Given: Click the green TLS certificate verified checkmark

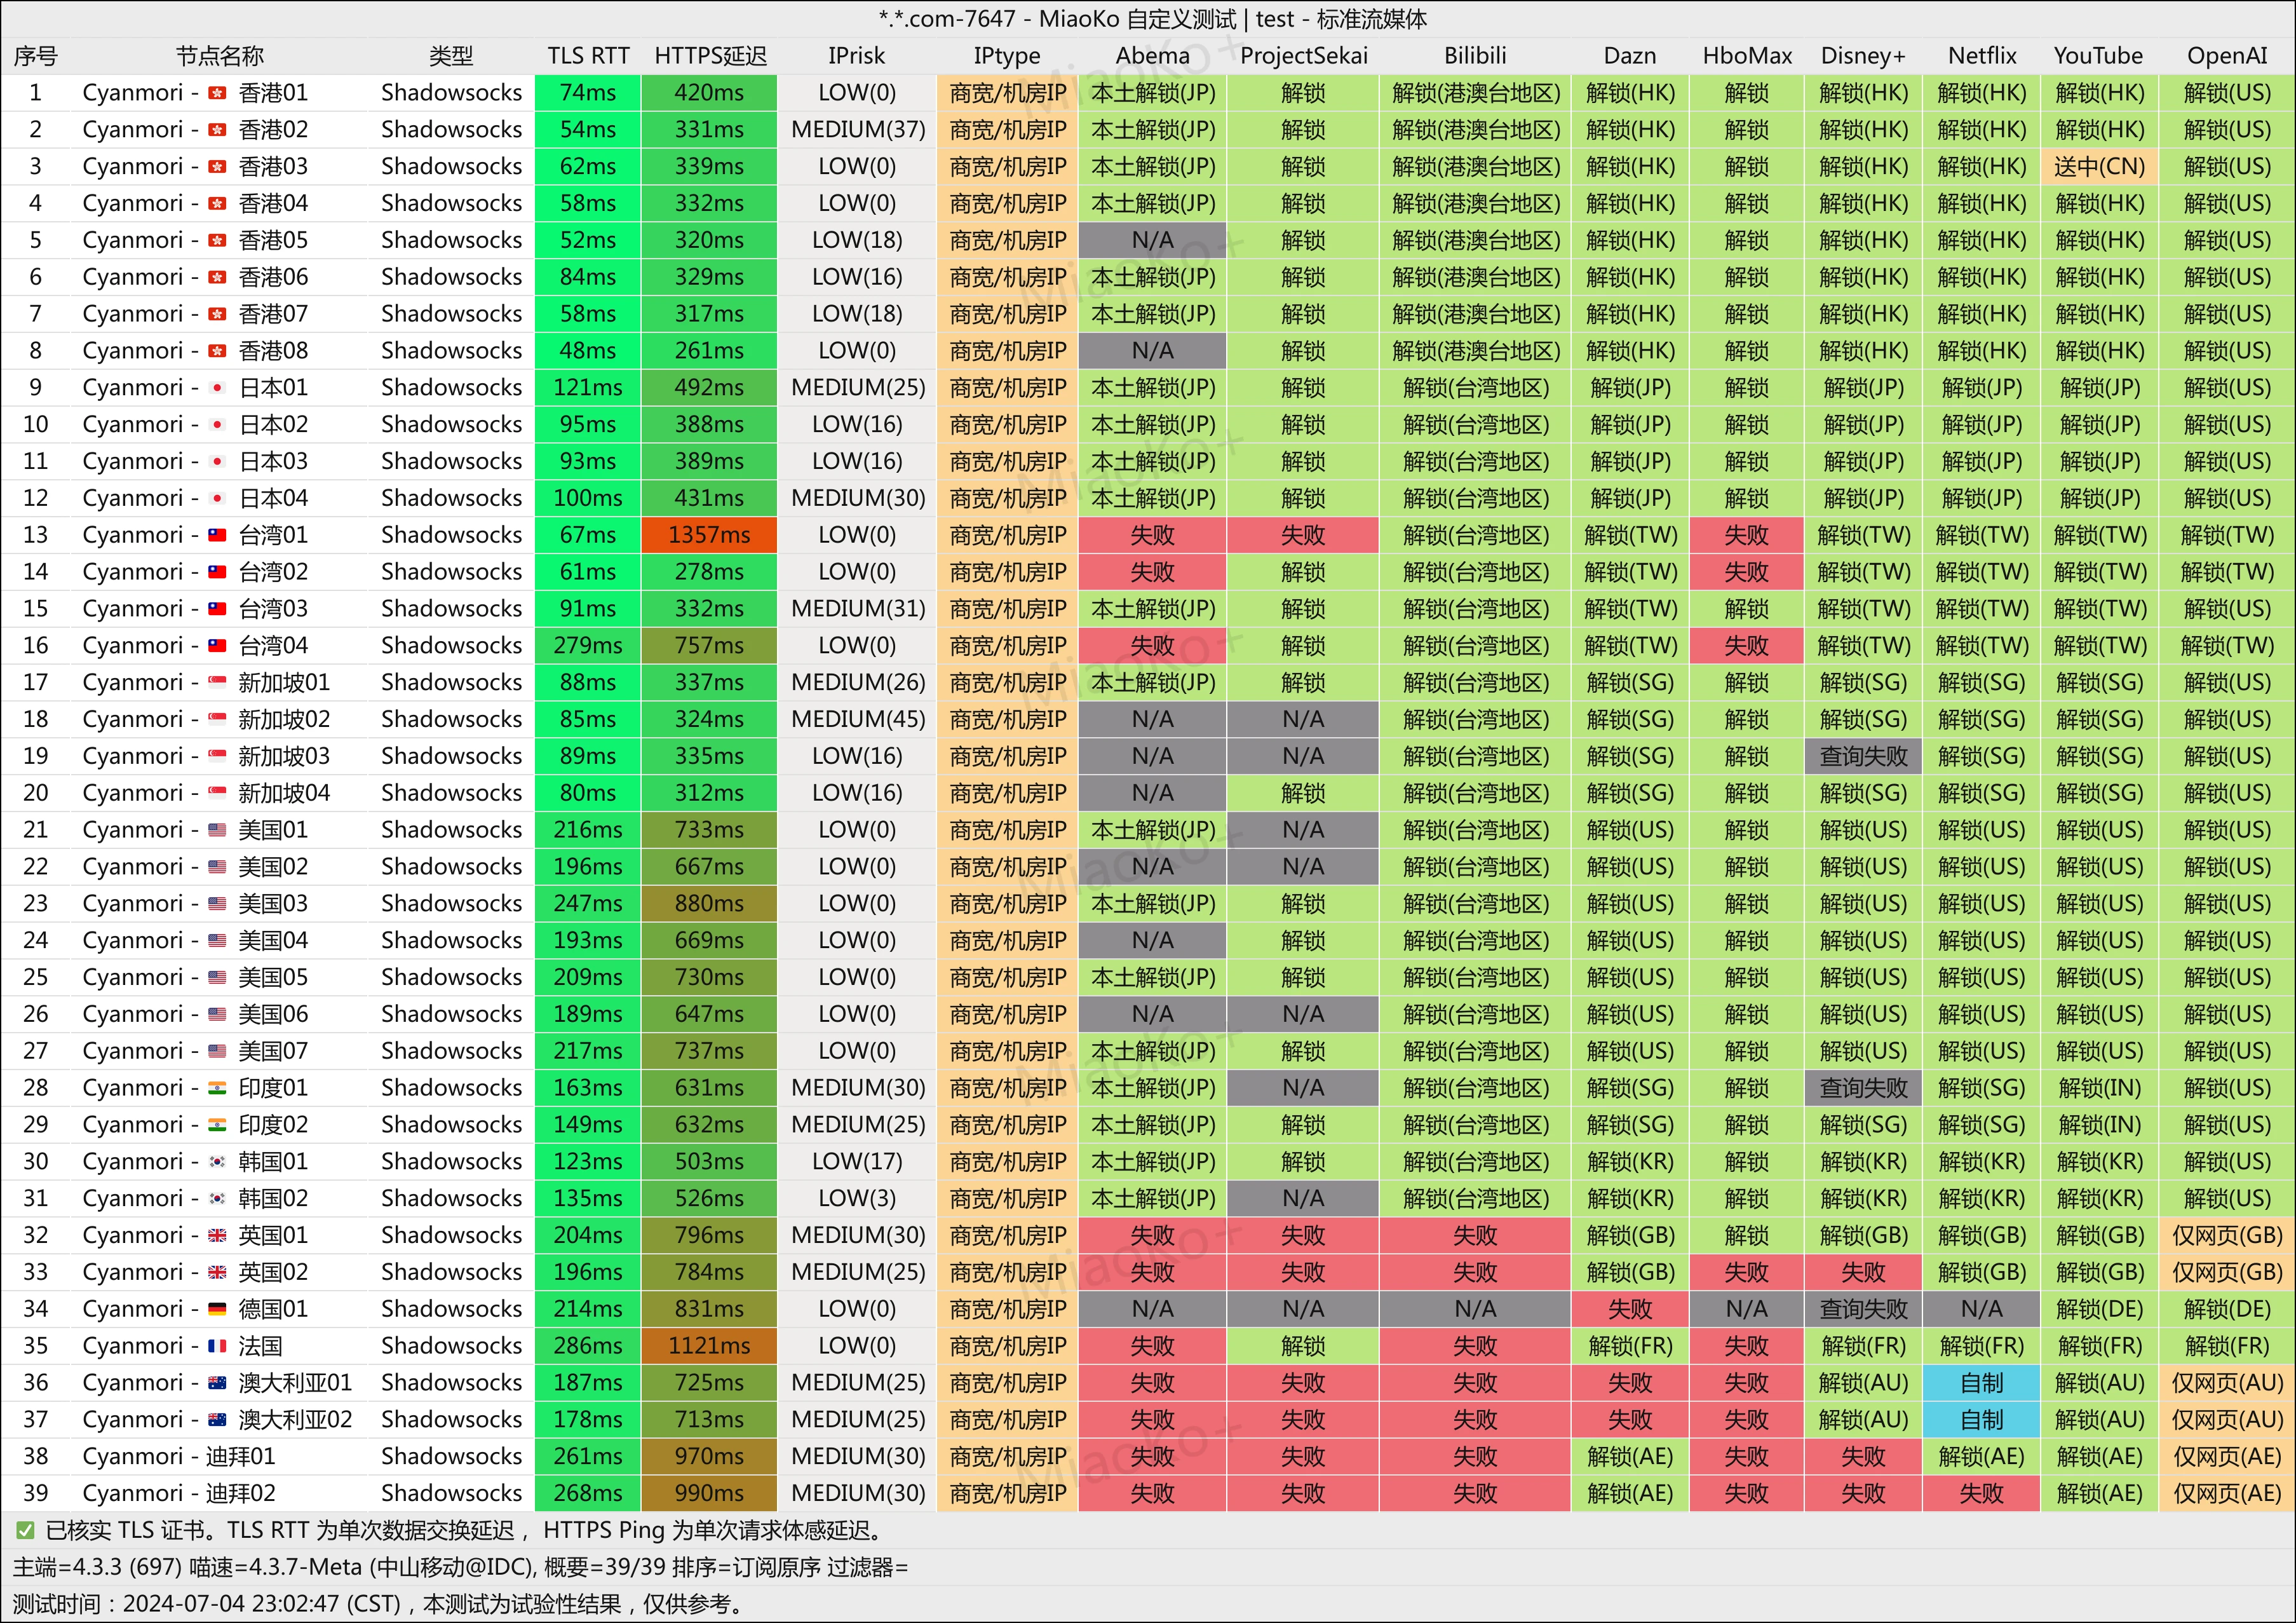Looking at the screenshot, I should coord(25,1530).
